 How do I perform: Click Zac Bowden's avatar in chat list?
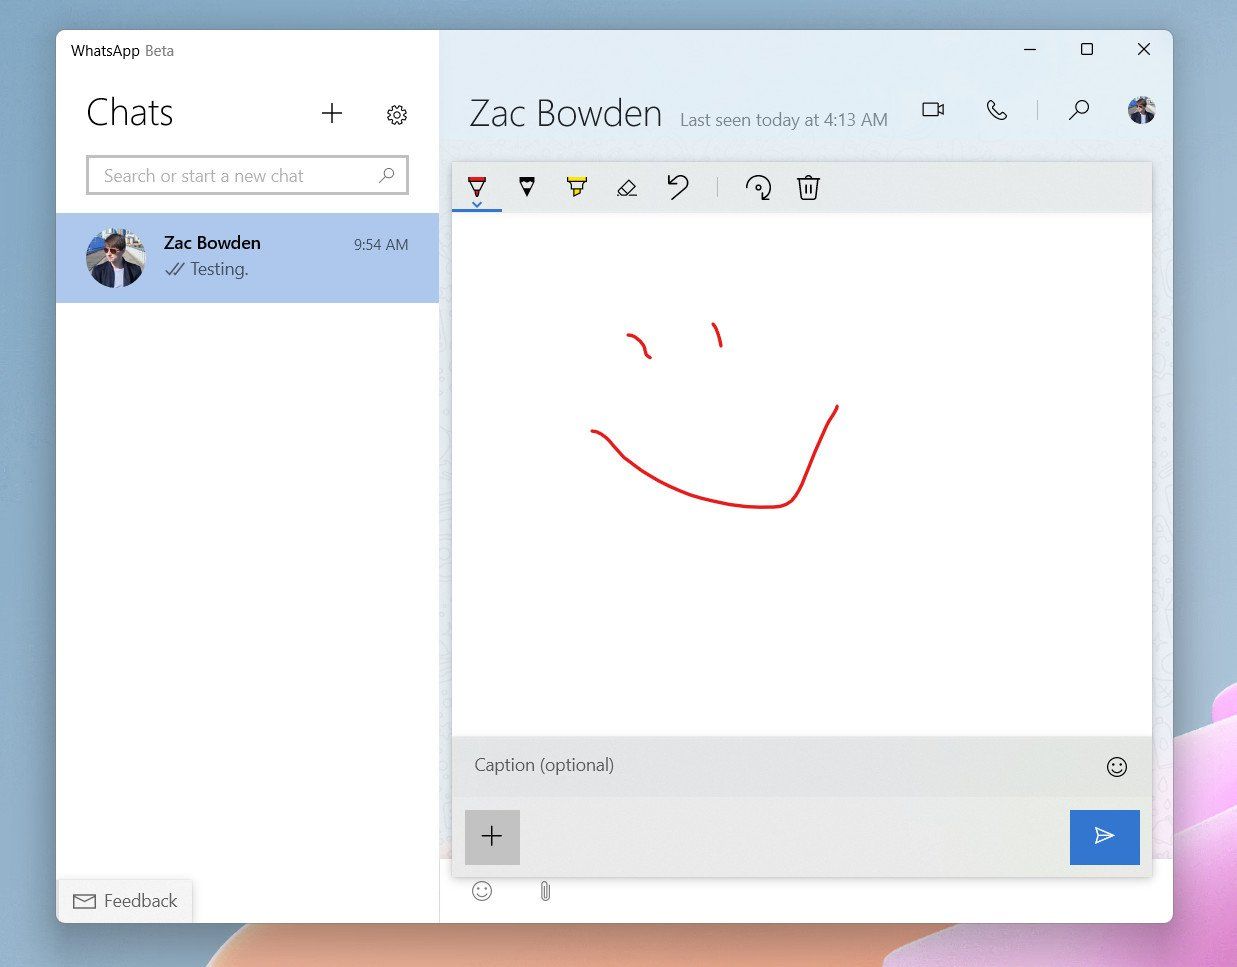[116, 257]
